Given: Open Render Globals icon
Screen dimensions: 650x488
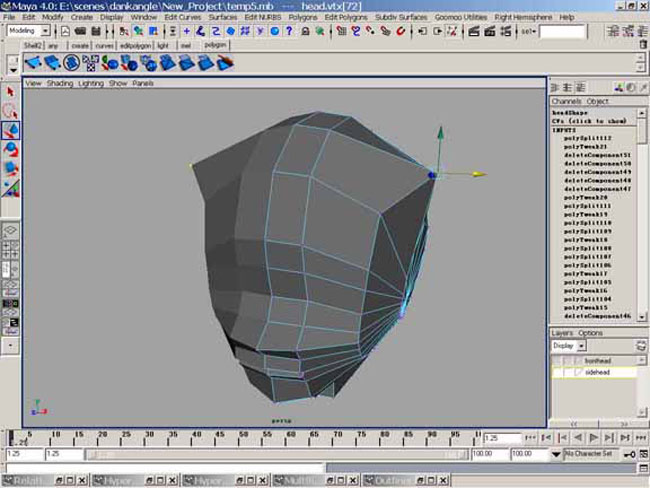Looking at the screenshot, I should (505, 31).
